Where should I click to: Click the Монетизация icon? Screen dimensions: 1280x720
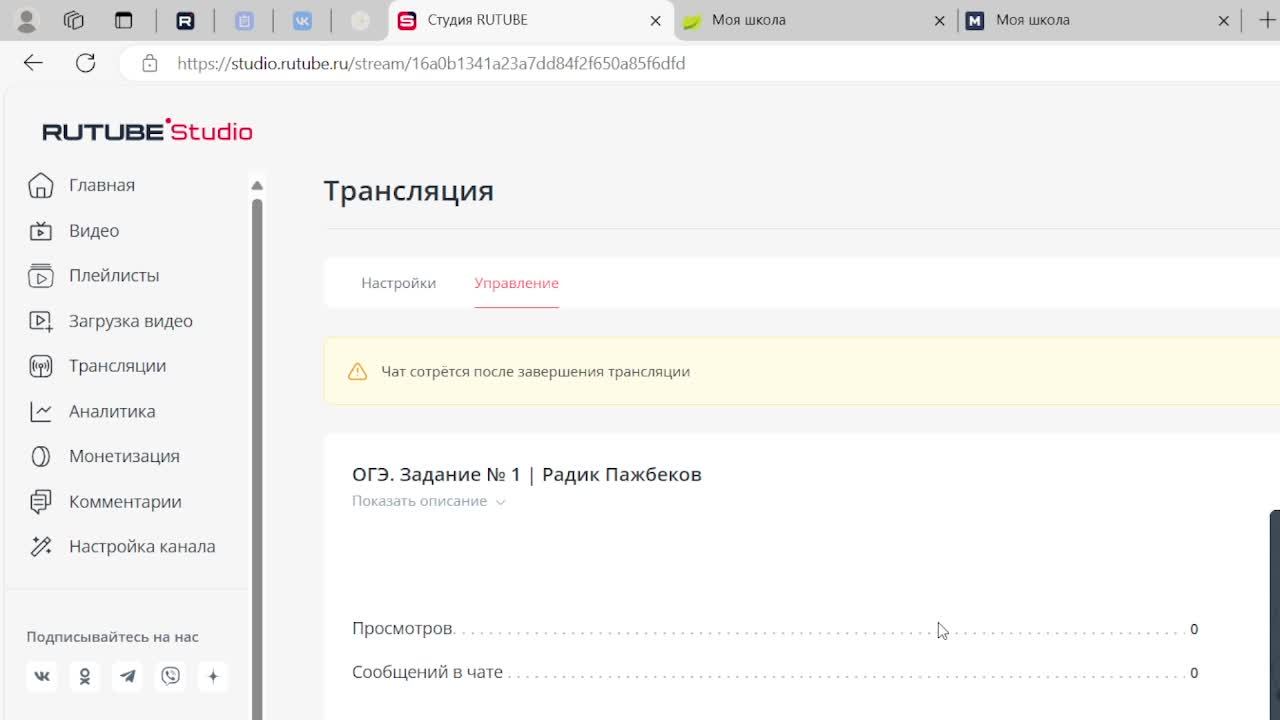pos(40,456)
